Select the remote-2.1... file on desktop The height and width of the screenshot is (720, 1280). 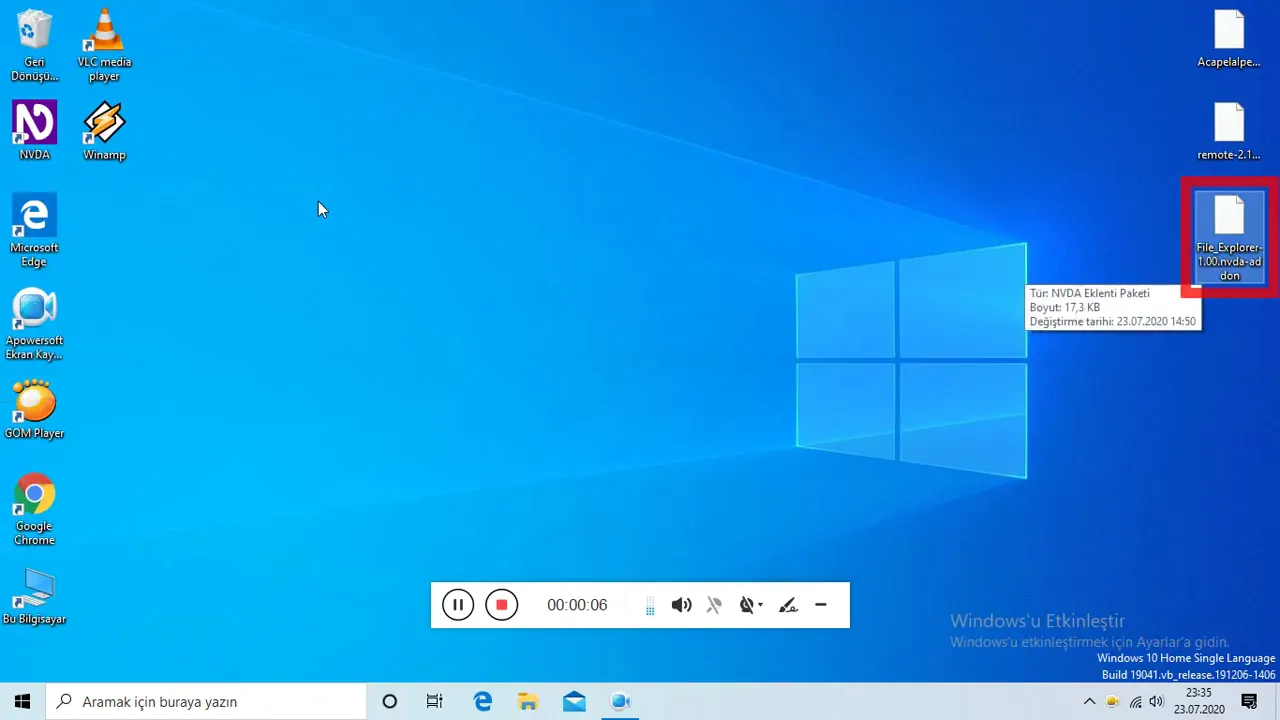click(1229, 131)
